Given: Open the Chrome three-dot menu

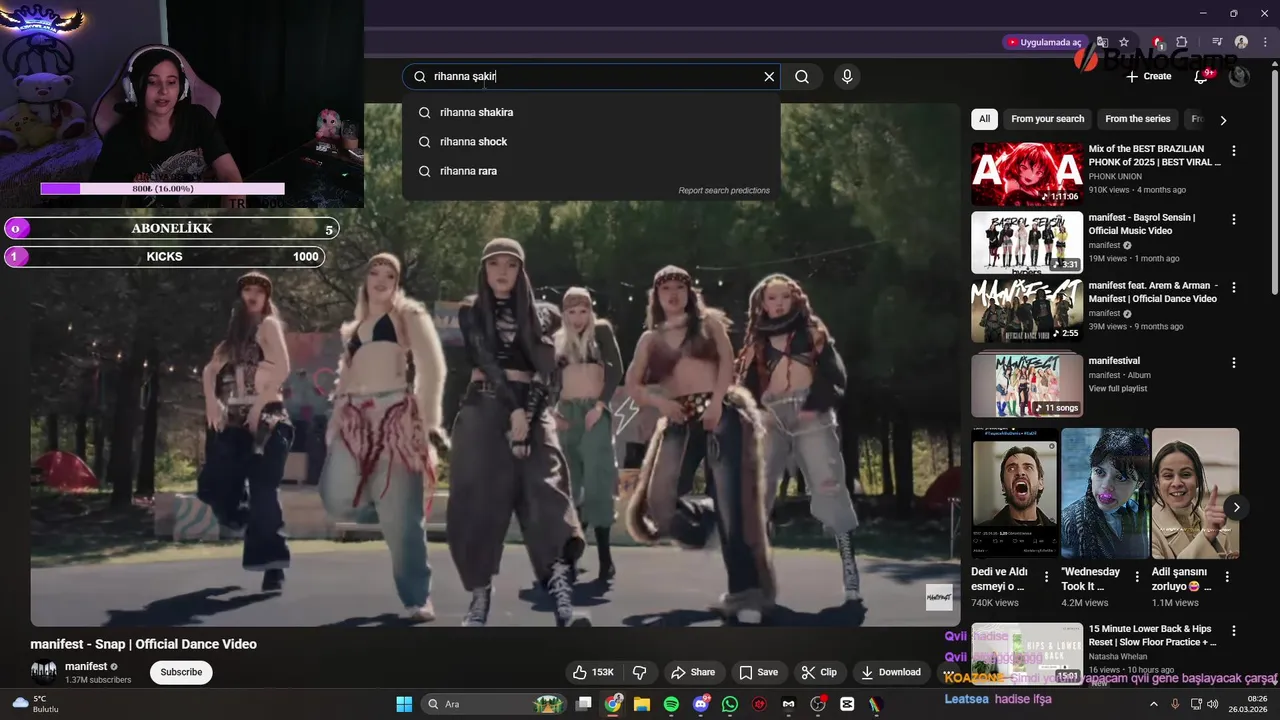Looking at the screenshot, I should click(x=1265, y=42).
